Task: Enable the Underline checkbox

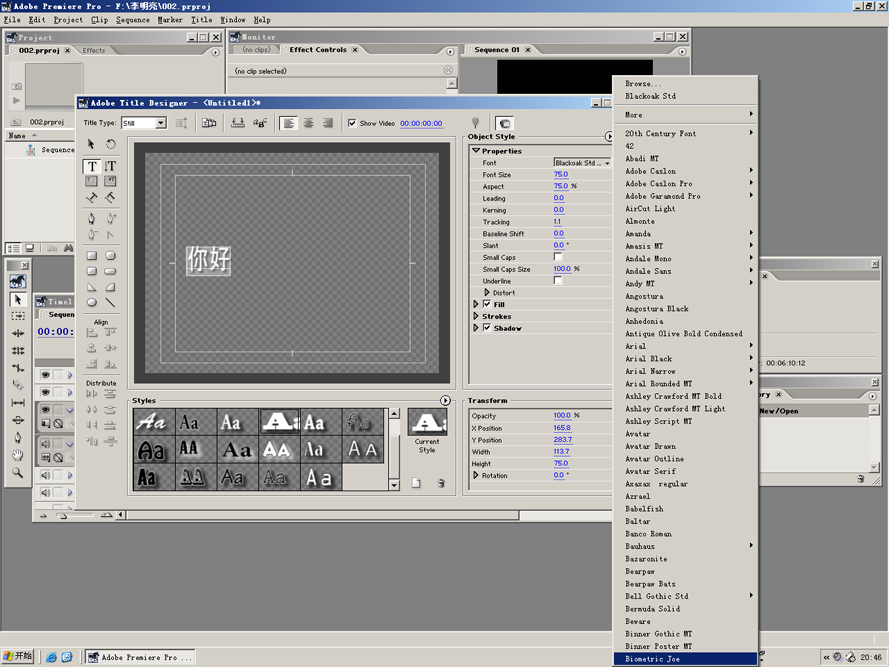Action: point(558,281)
